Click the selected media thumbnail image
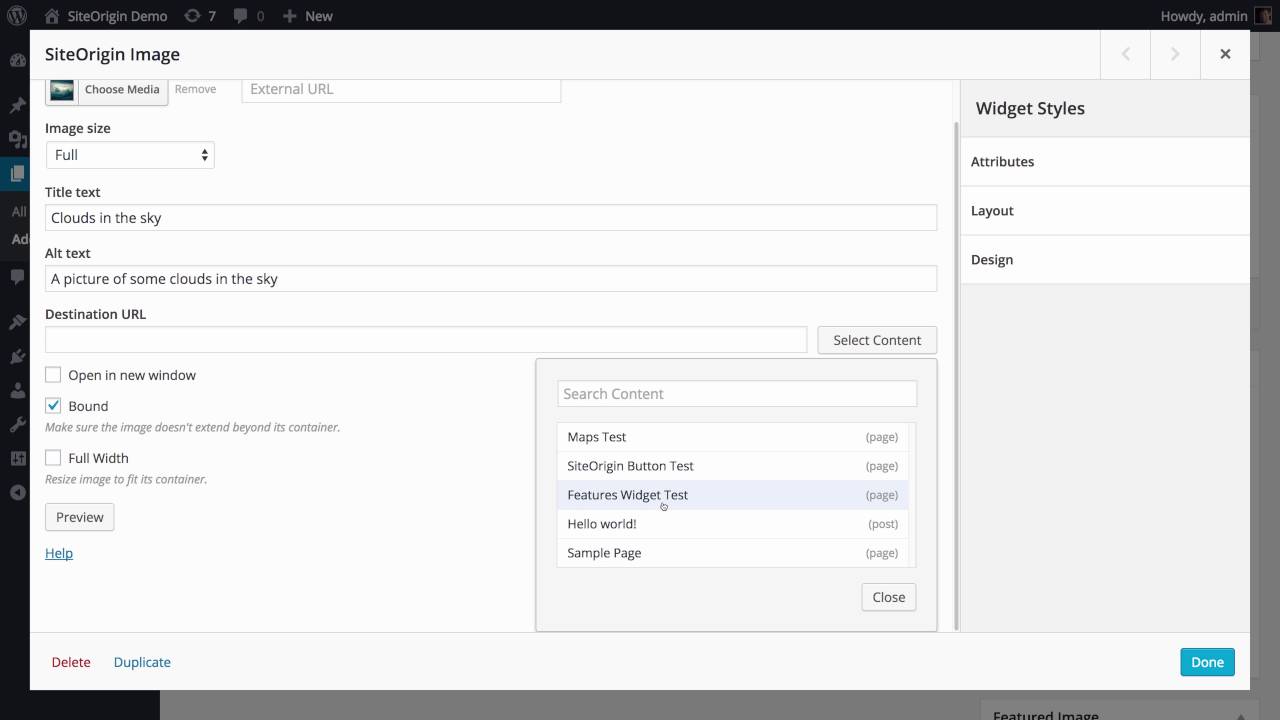 (x=62, y=90)
